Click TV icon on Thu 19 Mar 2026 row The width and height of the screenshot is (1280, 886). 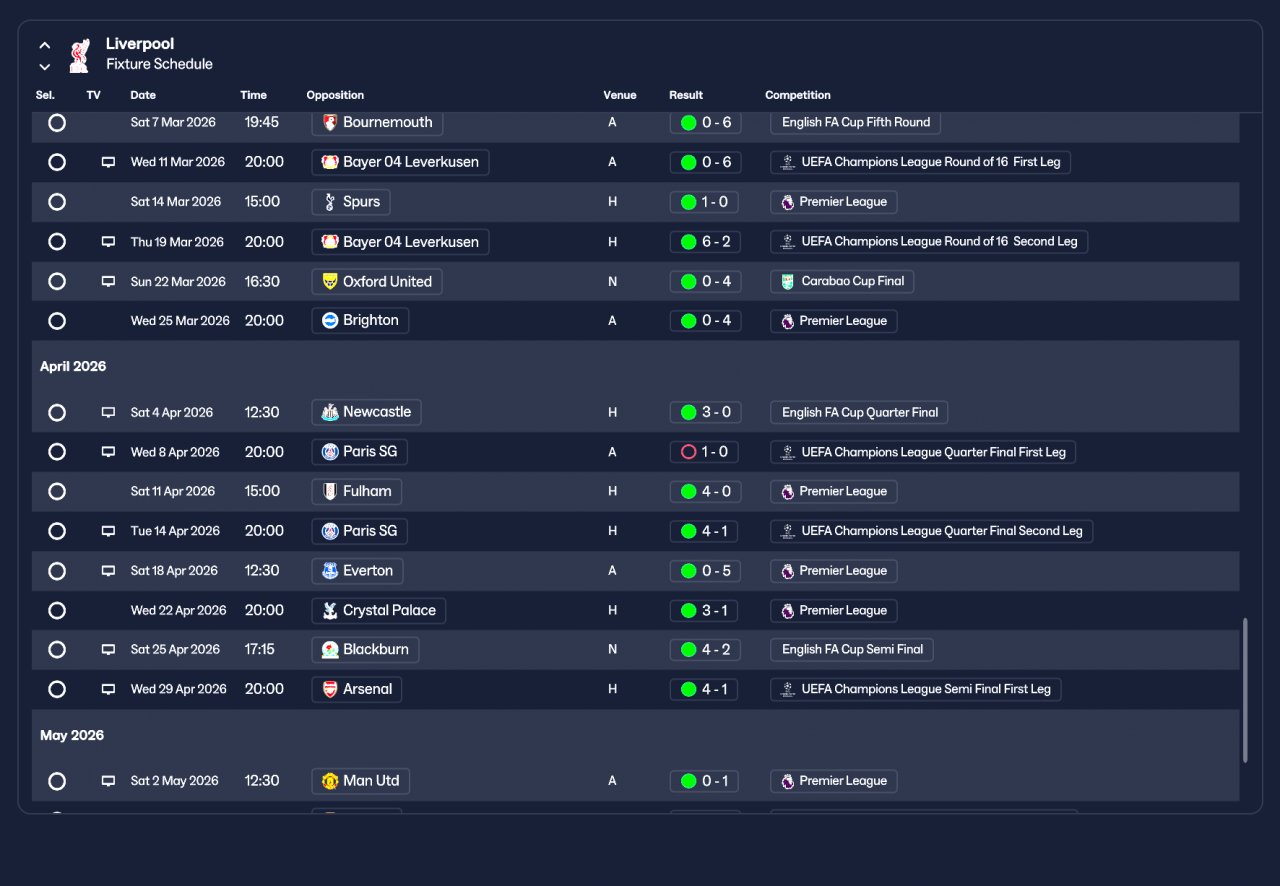click(x=108, y=242)
